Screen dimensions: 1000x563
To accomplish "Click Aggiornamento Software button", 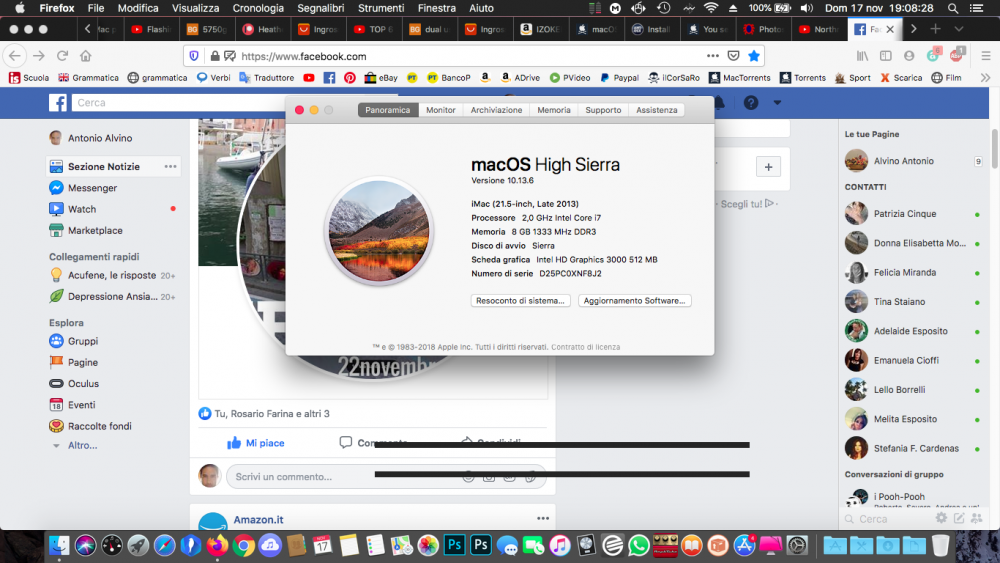I will click(x=635, y=301).
